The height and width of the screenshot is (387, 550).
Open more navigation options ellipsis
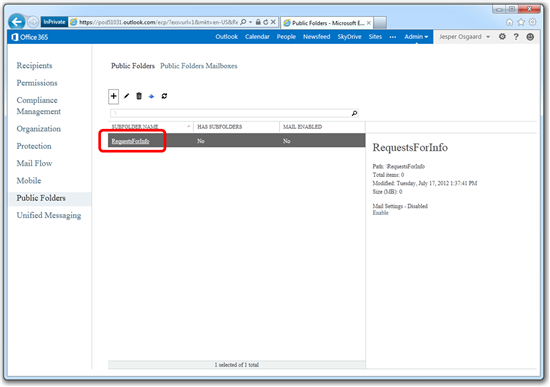pyautogui.click(x=393, y=37)
